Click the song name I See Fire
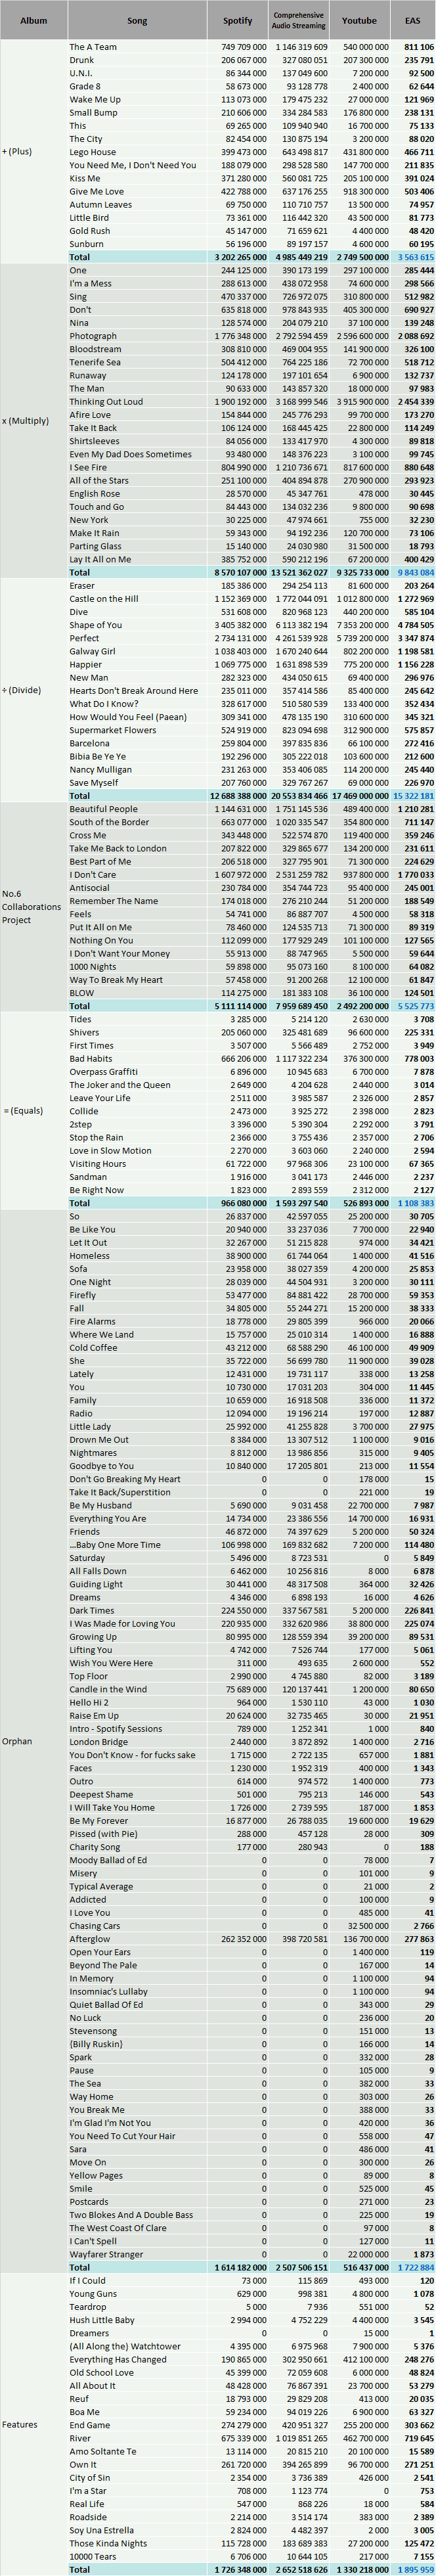436x2576 pixels. tap(88, 467)
